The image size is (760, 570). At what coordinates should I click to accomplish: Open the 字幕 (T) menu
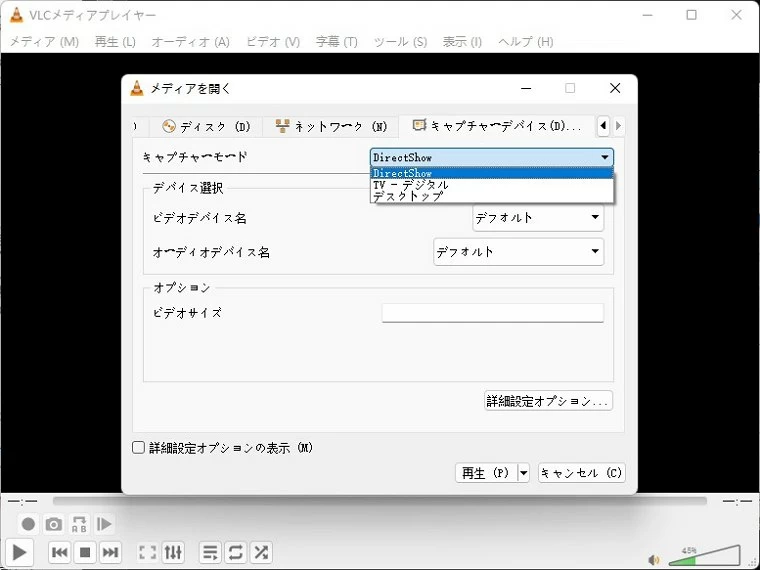(336, 42)
